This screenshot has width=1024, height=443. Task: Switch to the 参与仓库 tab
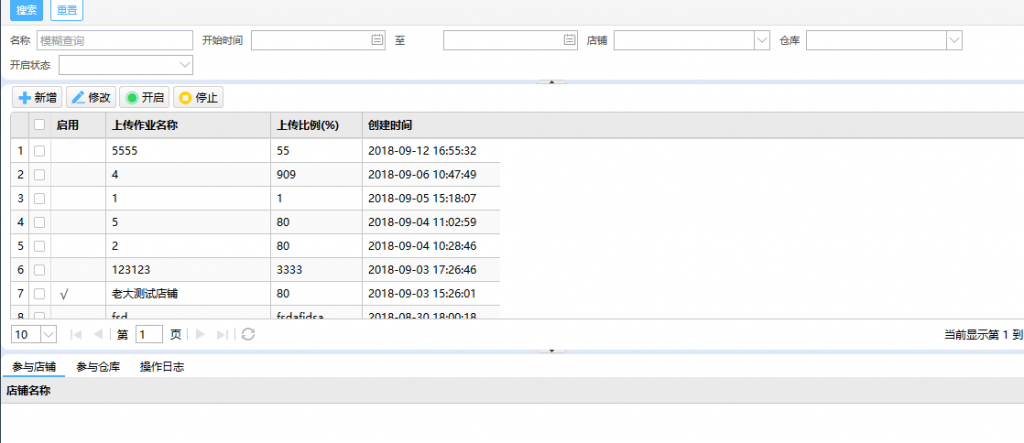pyautogui.click(x=98, y=367)
